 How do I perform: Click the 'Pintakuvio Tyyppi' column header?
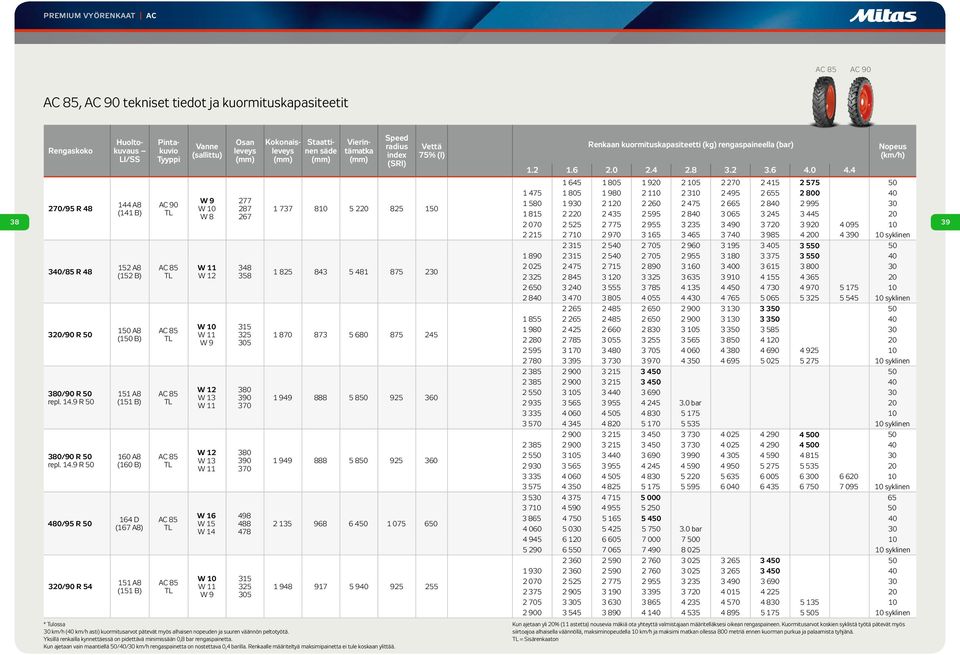[x=168, y=151]
